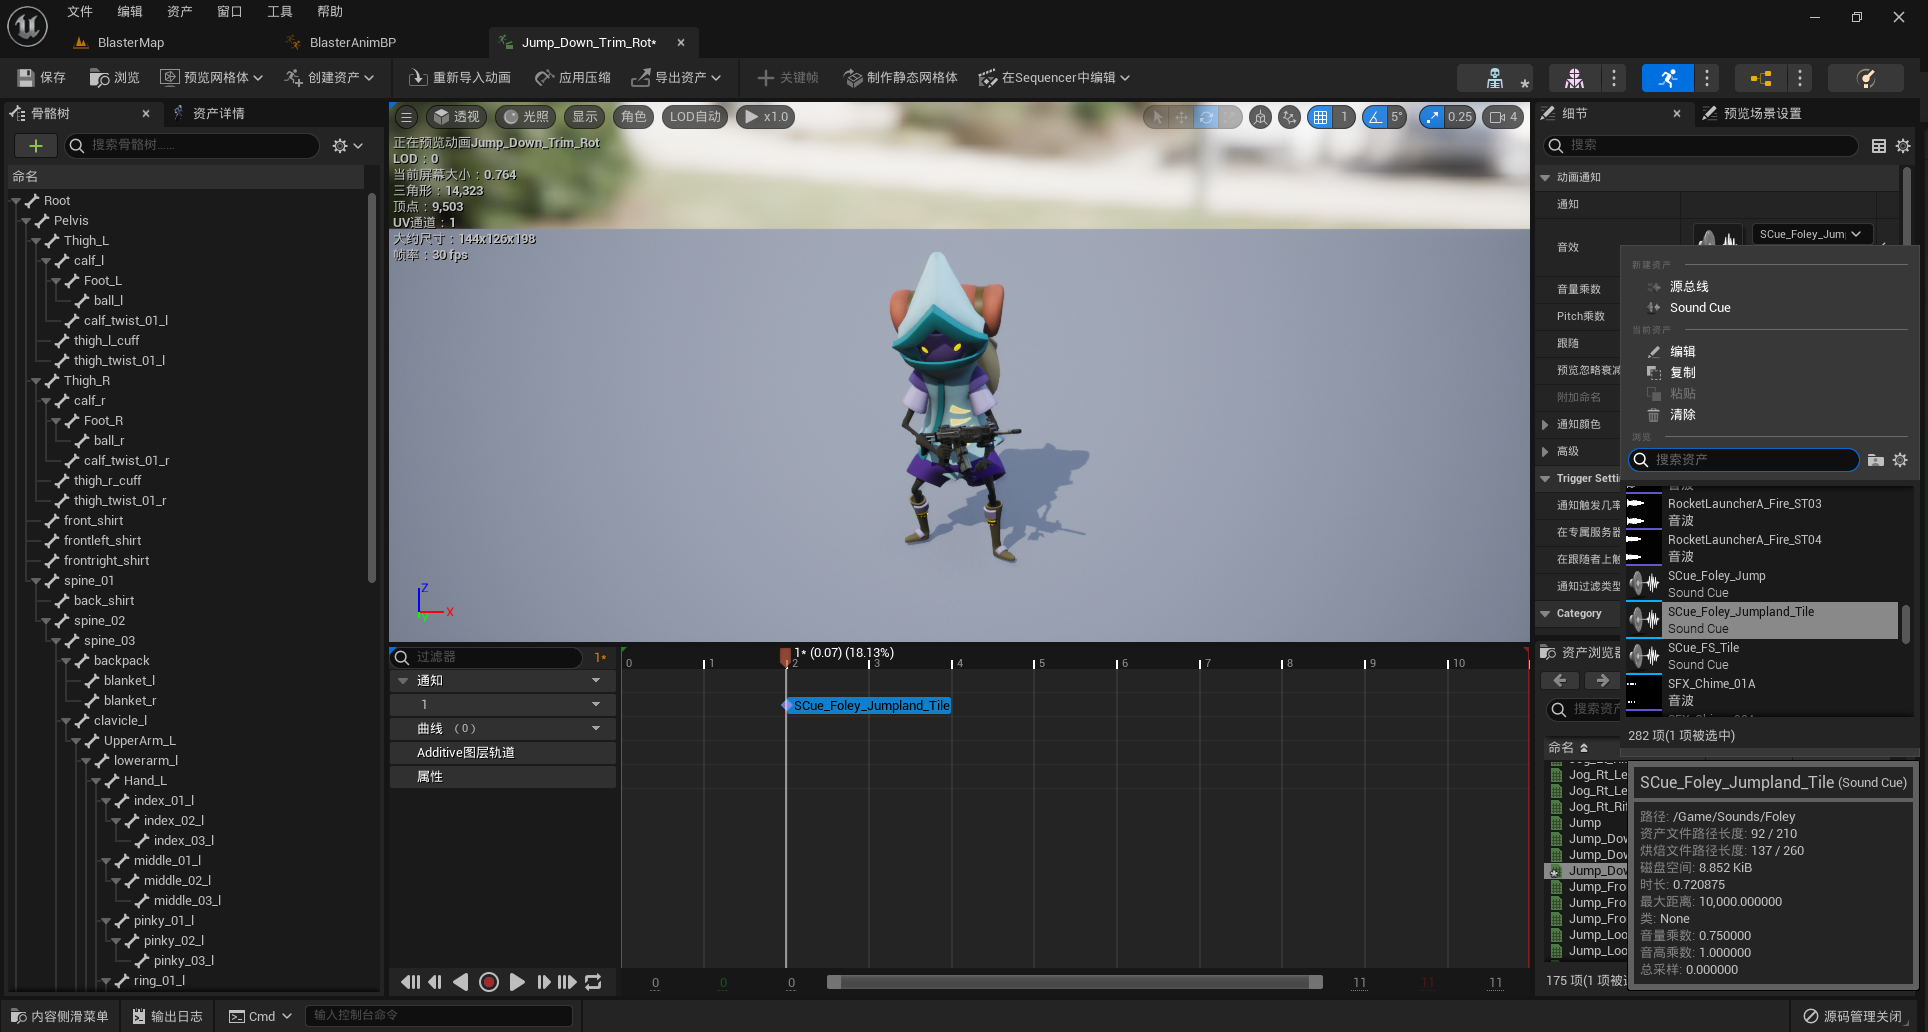Collapse the Thigh_L bone in tree
The height and width of the screenshot is (1032, 1928).
coord(36,241)
